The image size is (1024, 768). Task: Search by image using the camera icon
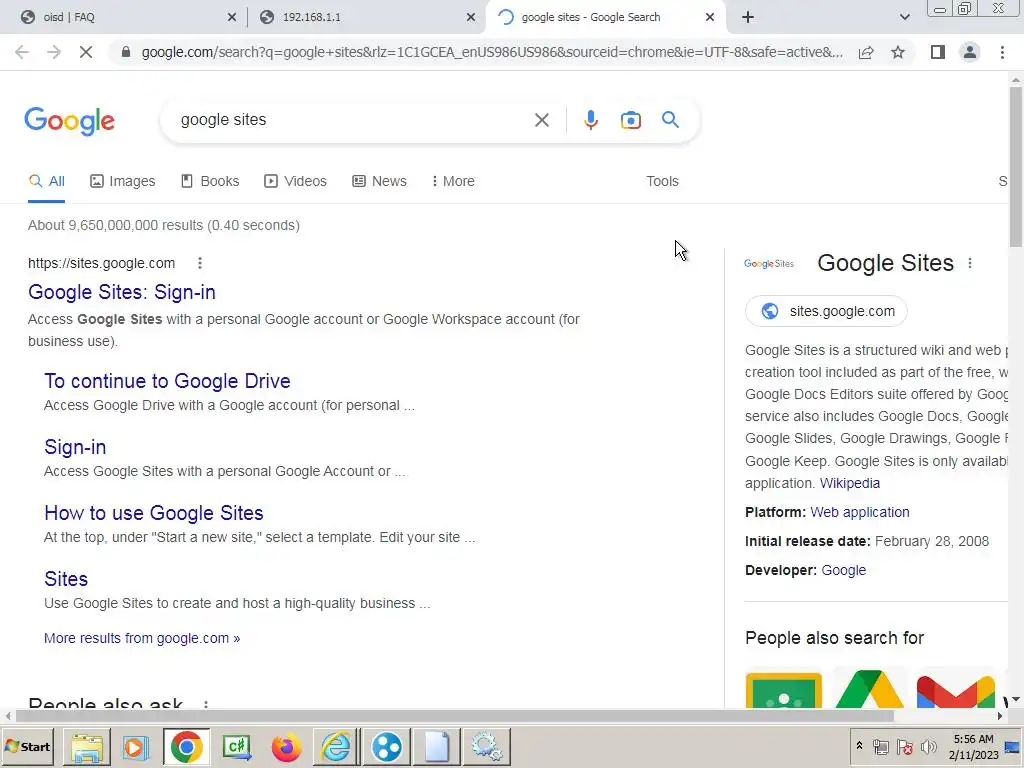[x=630, y=120]
